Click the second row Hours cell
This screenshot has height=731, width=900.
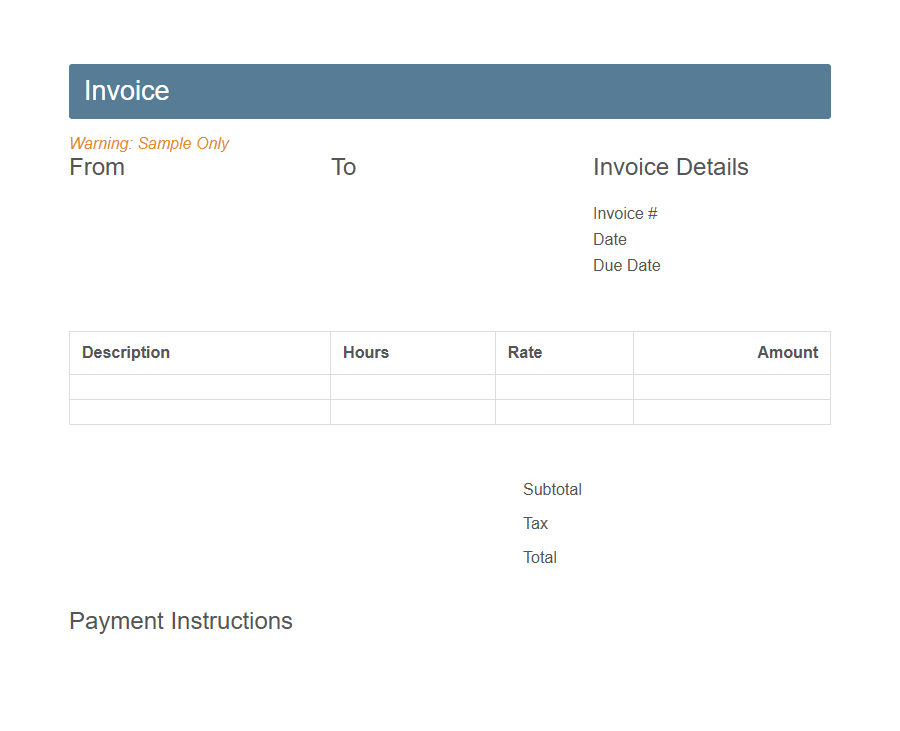point(413,412)
